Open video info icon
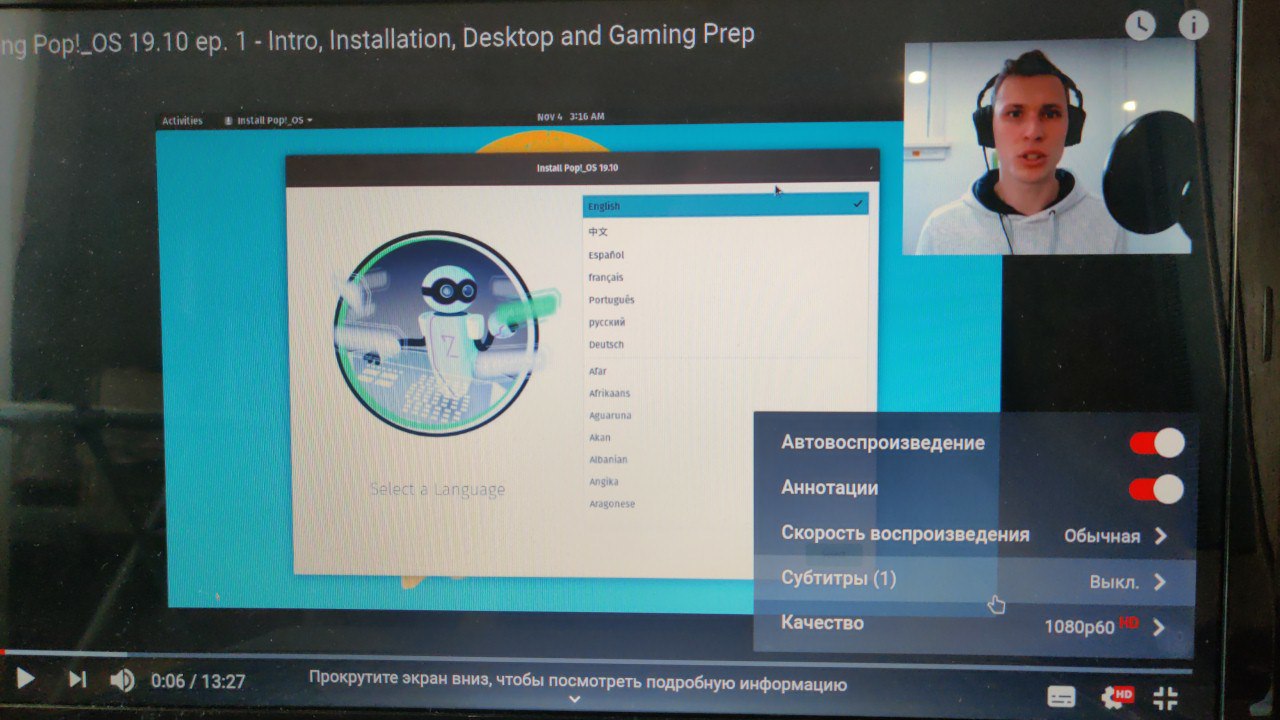Image resolution: width=1280 pixels, height=720 pixels. [x=1193, y=25]
